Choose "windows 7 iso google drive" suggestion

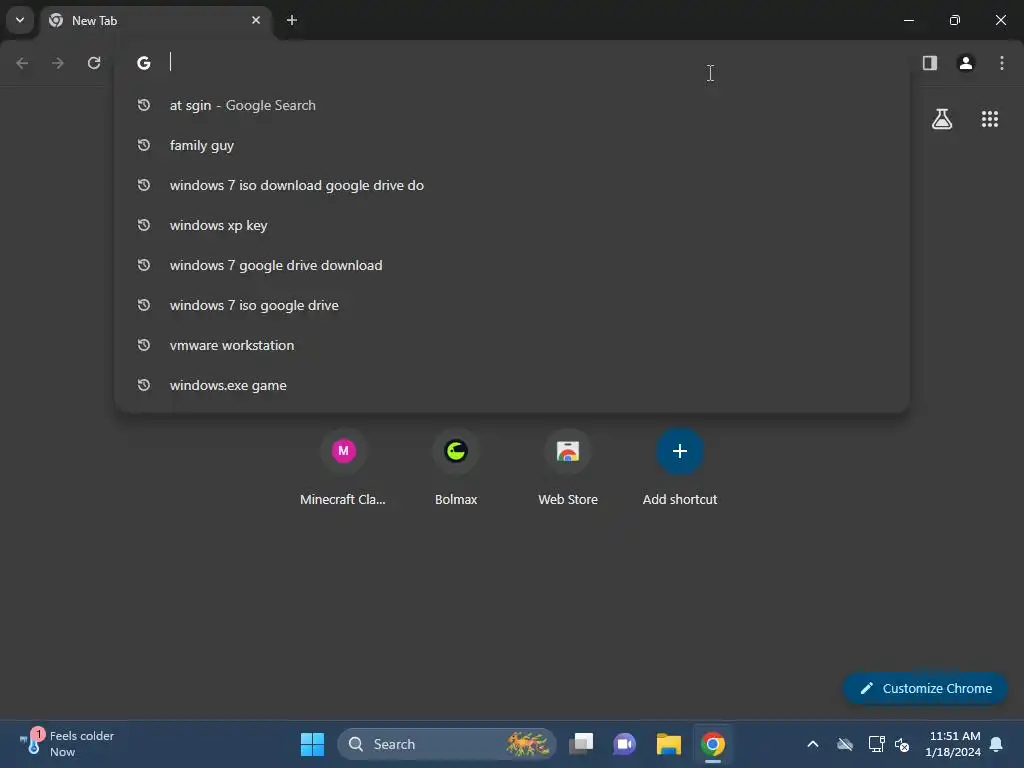512,305
